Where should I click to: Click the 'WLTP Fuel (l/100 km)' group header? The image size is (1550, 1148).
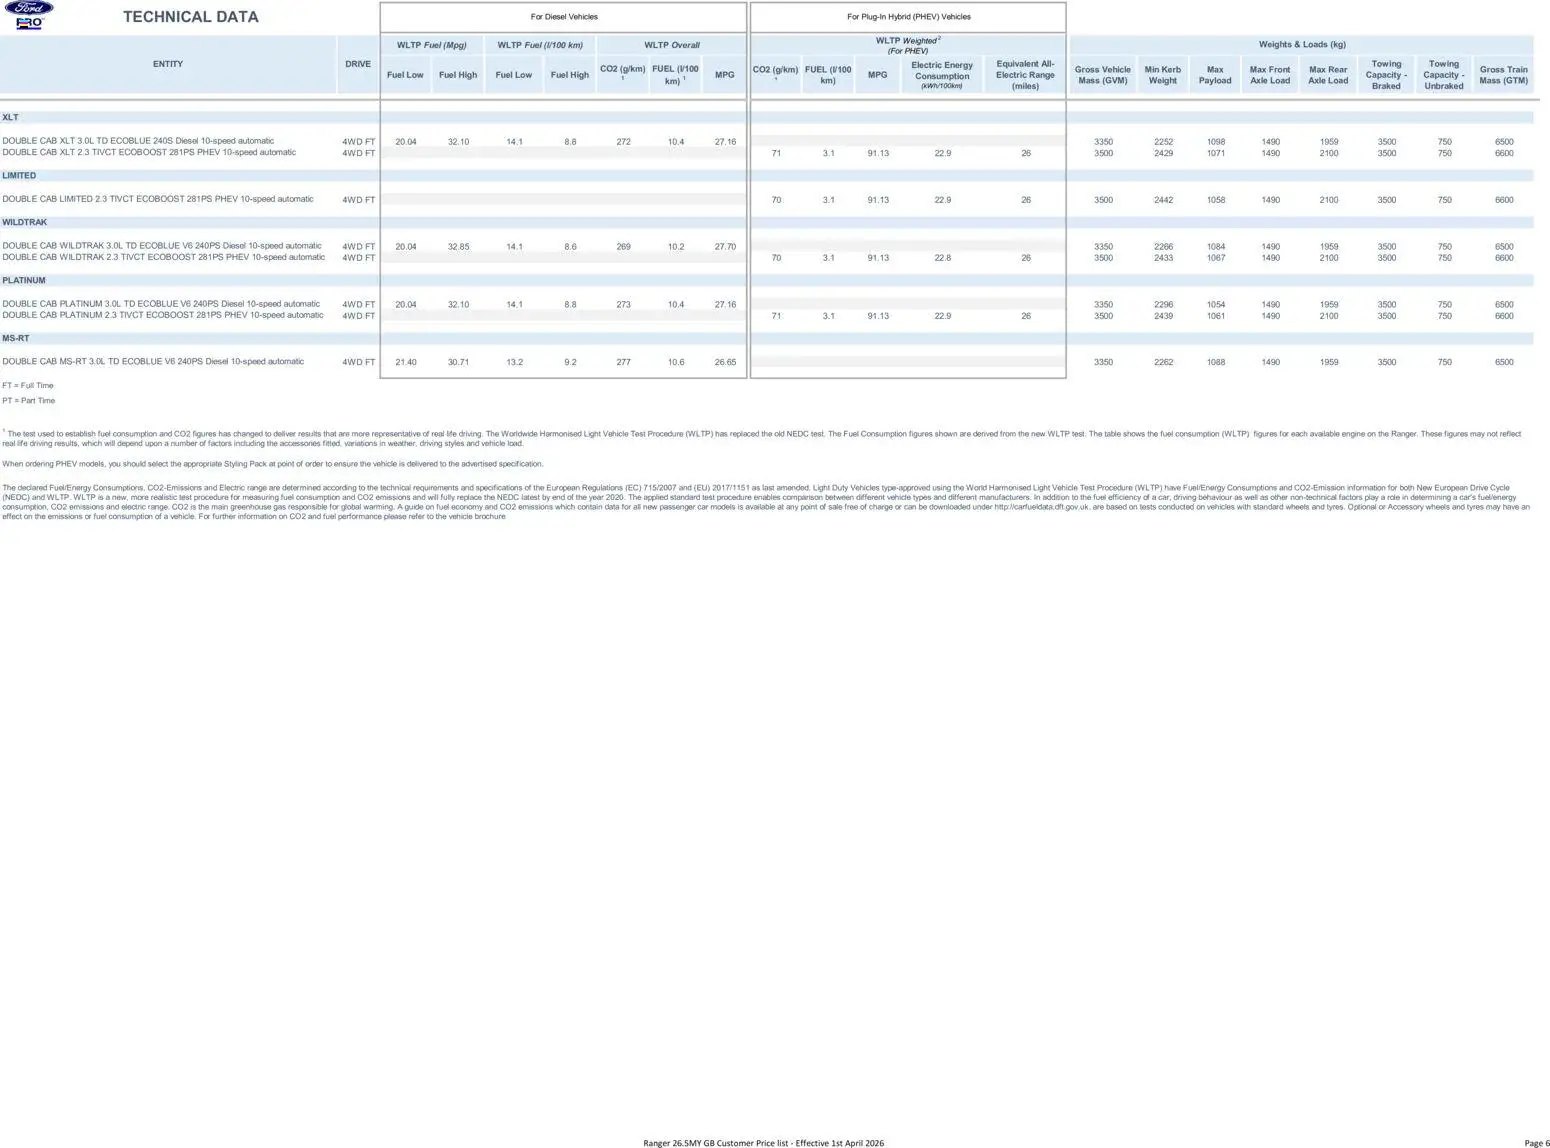540,45
